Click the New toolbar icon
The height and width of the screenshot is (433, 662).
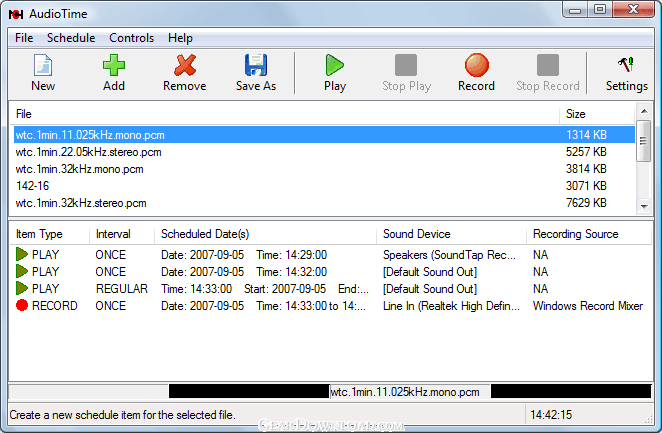[43, 65]
